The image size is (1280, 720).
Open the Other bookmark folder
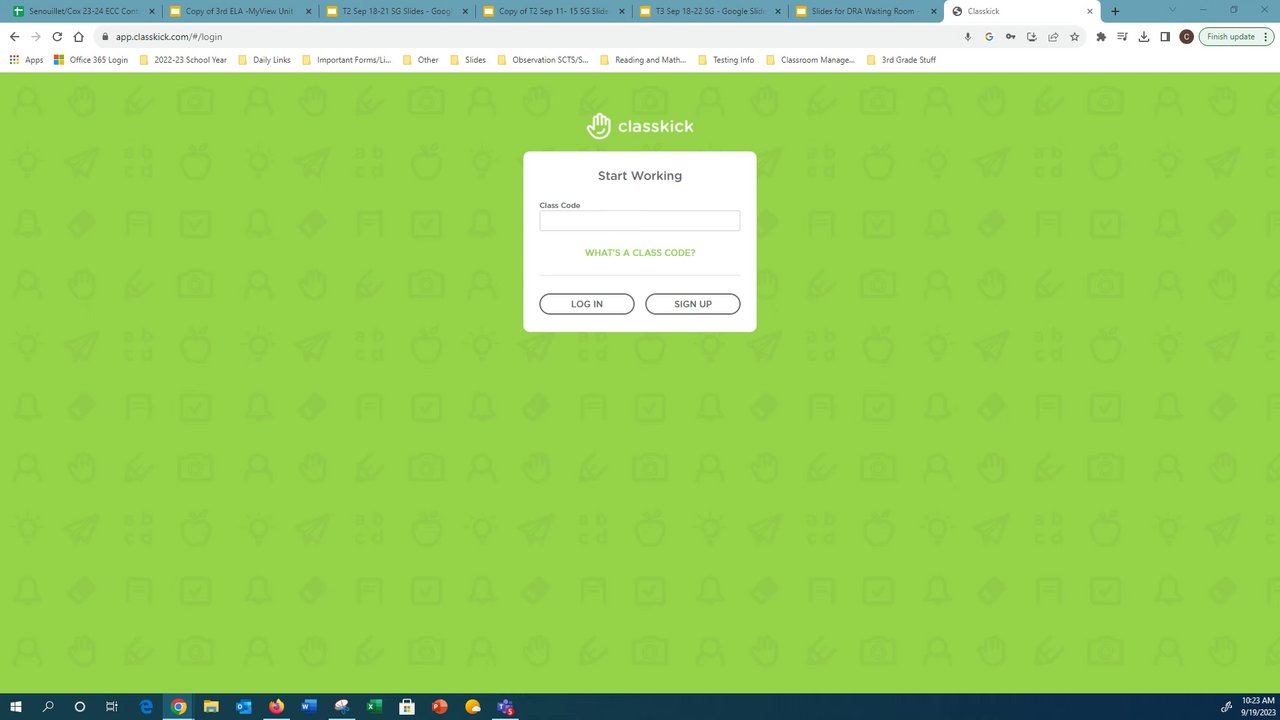coord(420,60)
